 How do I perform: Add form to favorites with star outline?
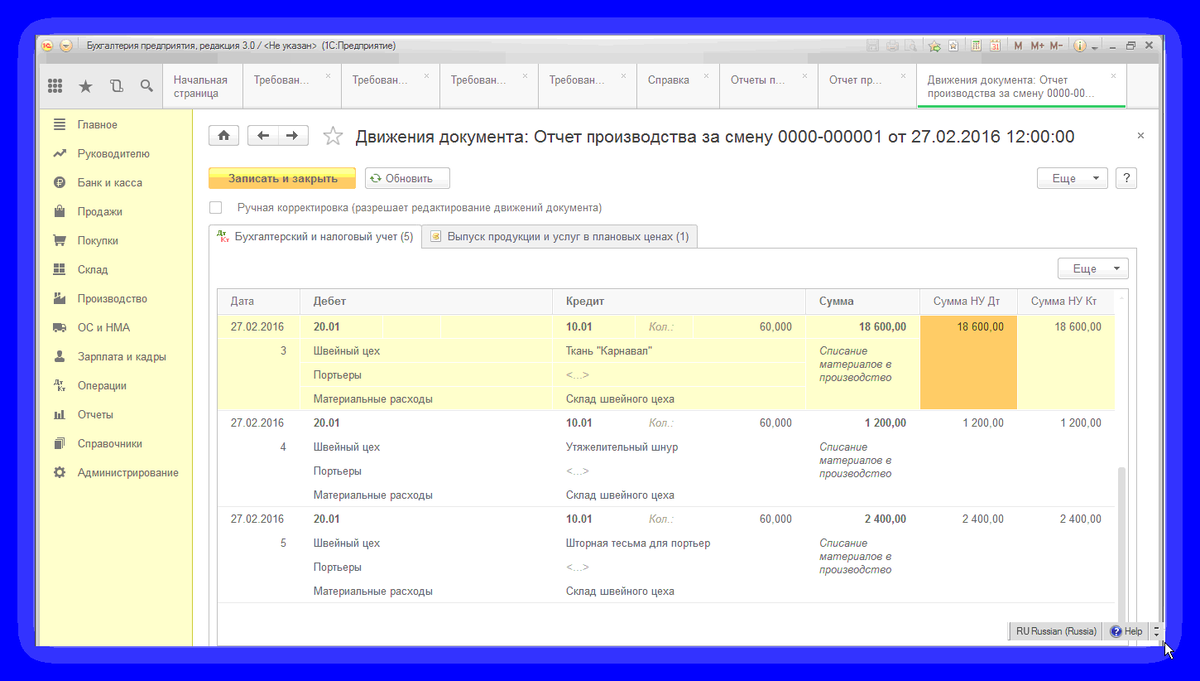point(333,136)
